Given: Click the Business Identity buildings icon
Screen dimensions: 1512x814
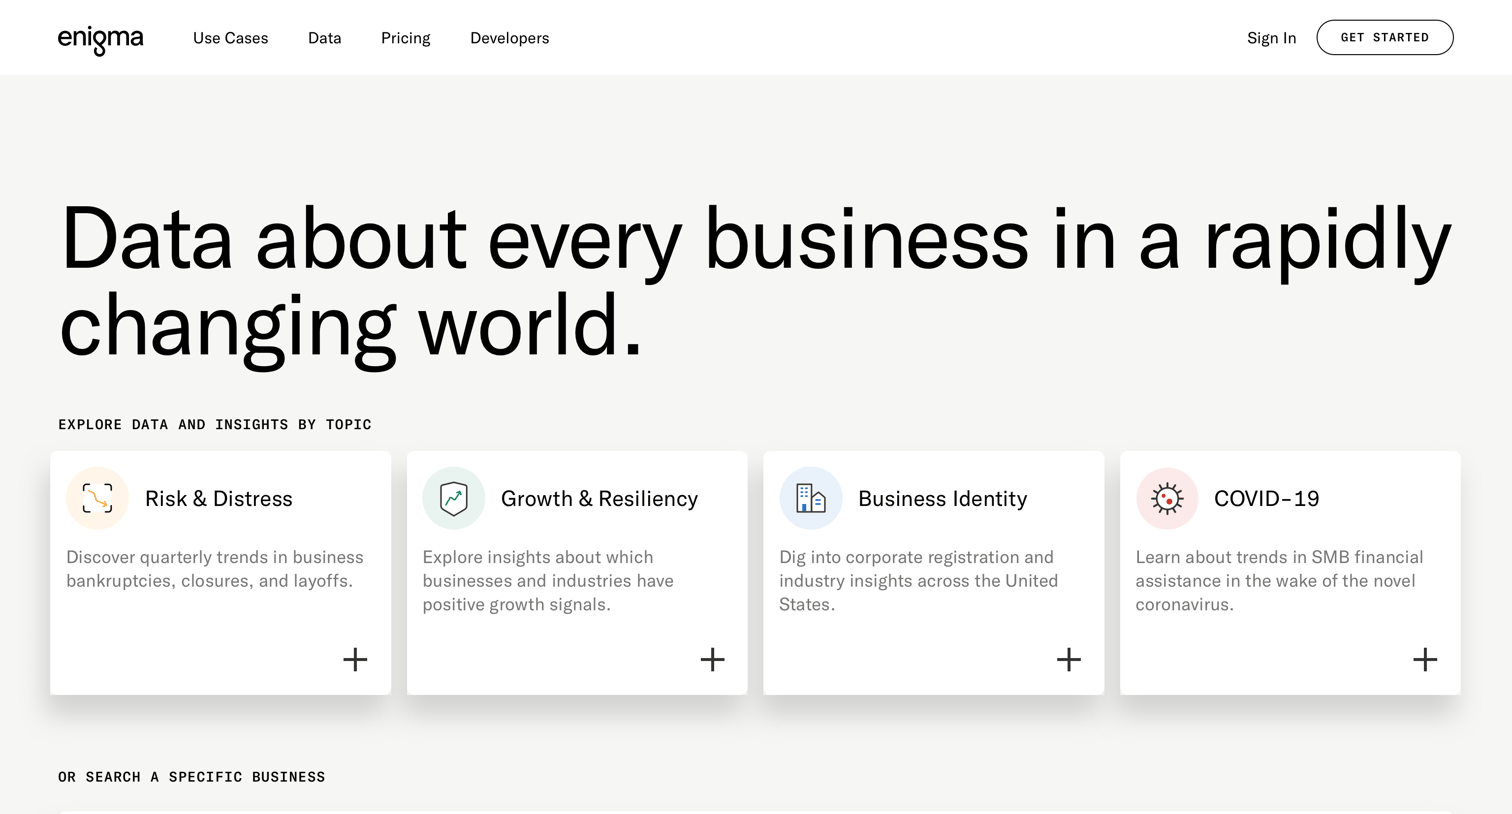Looking at the screenshot, I should (x=811, y=498).
